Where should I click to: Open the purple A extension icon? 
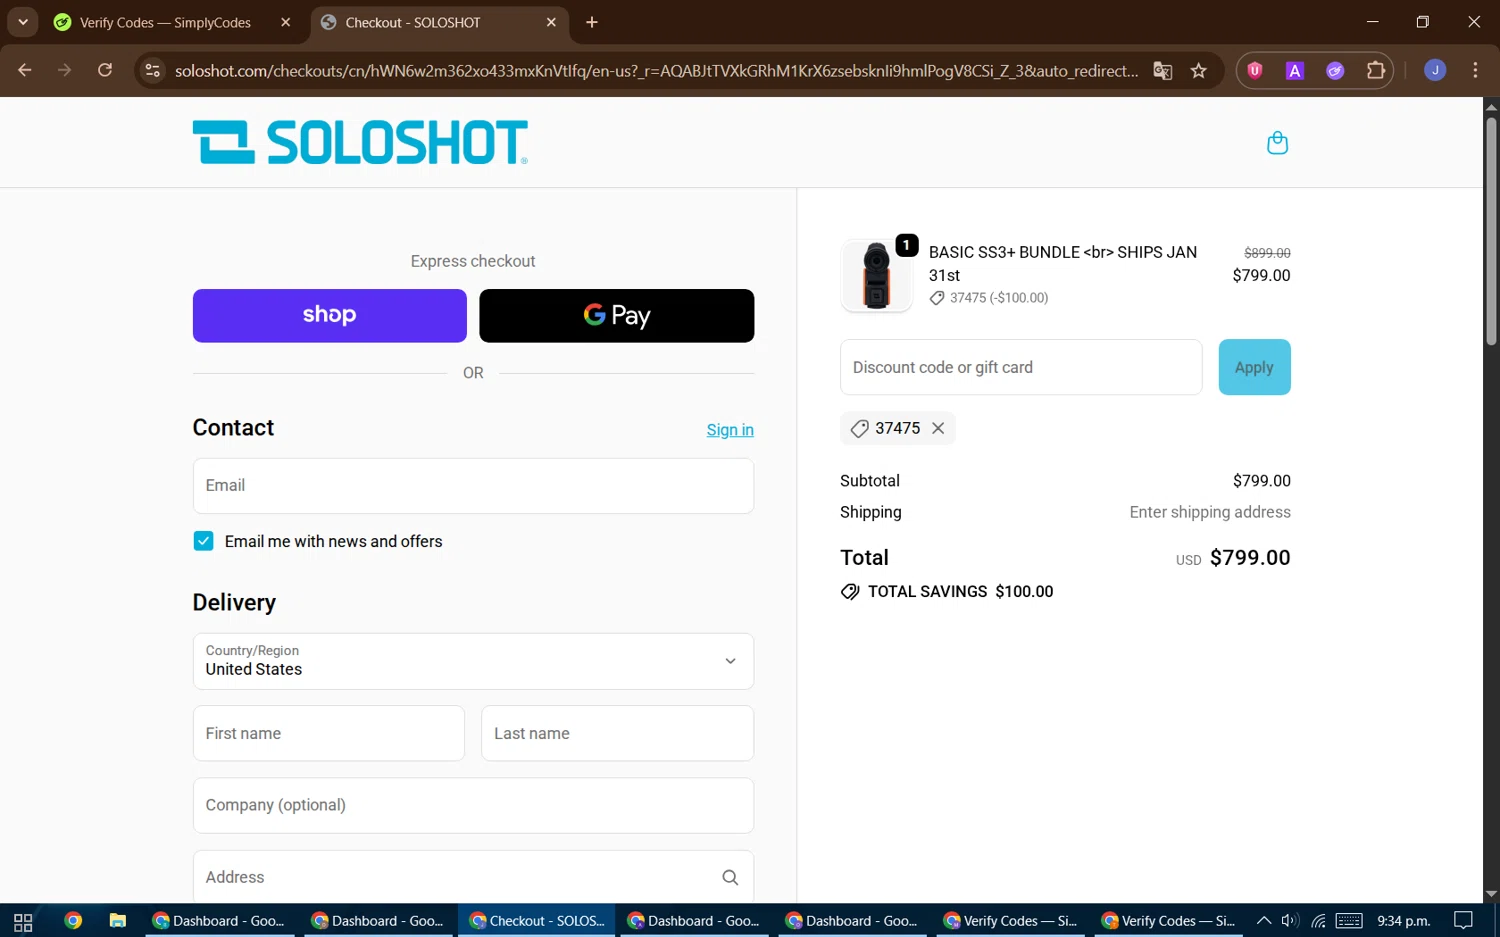pos(1295,70)
